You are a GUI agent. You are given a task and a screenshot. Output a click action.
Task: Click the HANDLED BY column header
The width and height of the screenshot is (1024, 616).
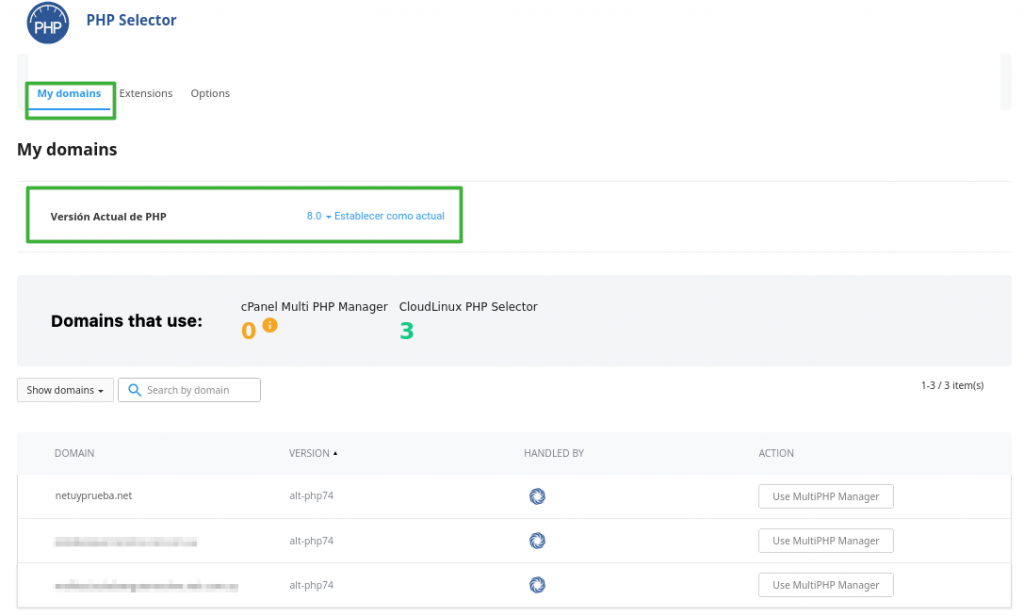pyautogui.click(x=554, y=453)
